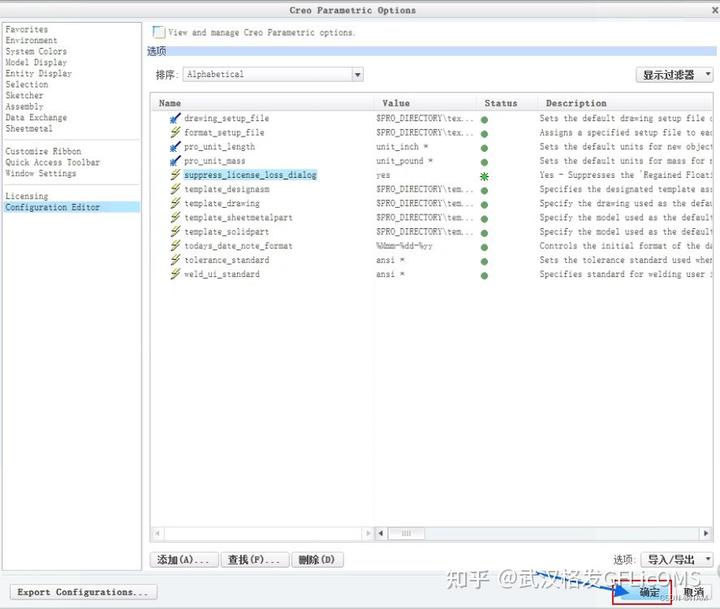720x609 pixels.
Task: Open Data Exchange category
Action: [x=36, y=118]
